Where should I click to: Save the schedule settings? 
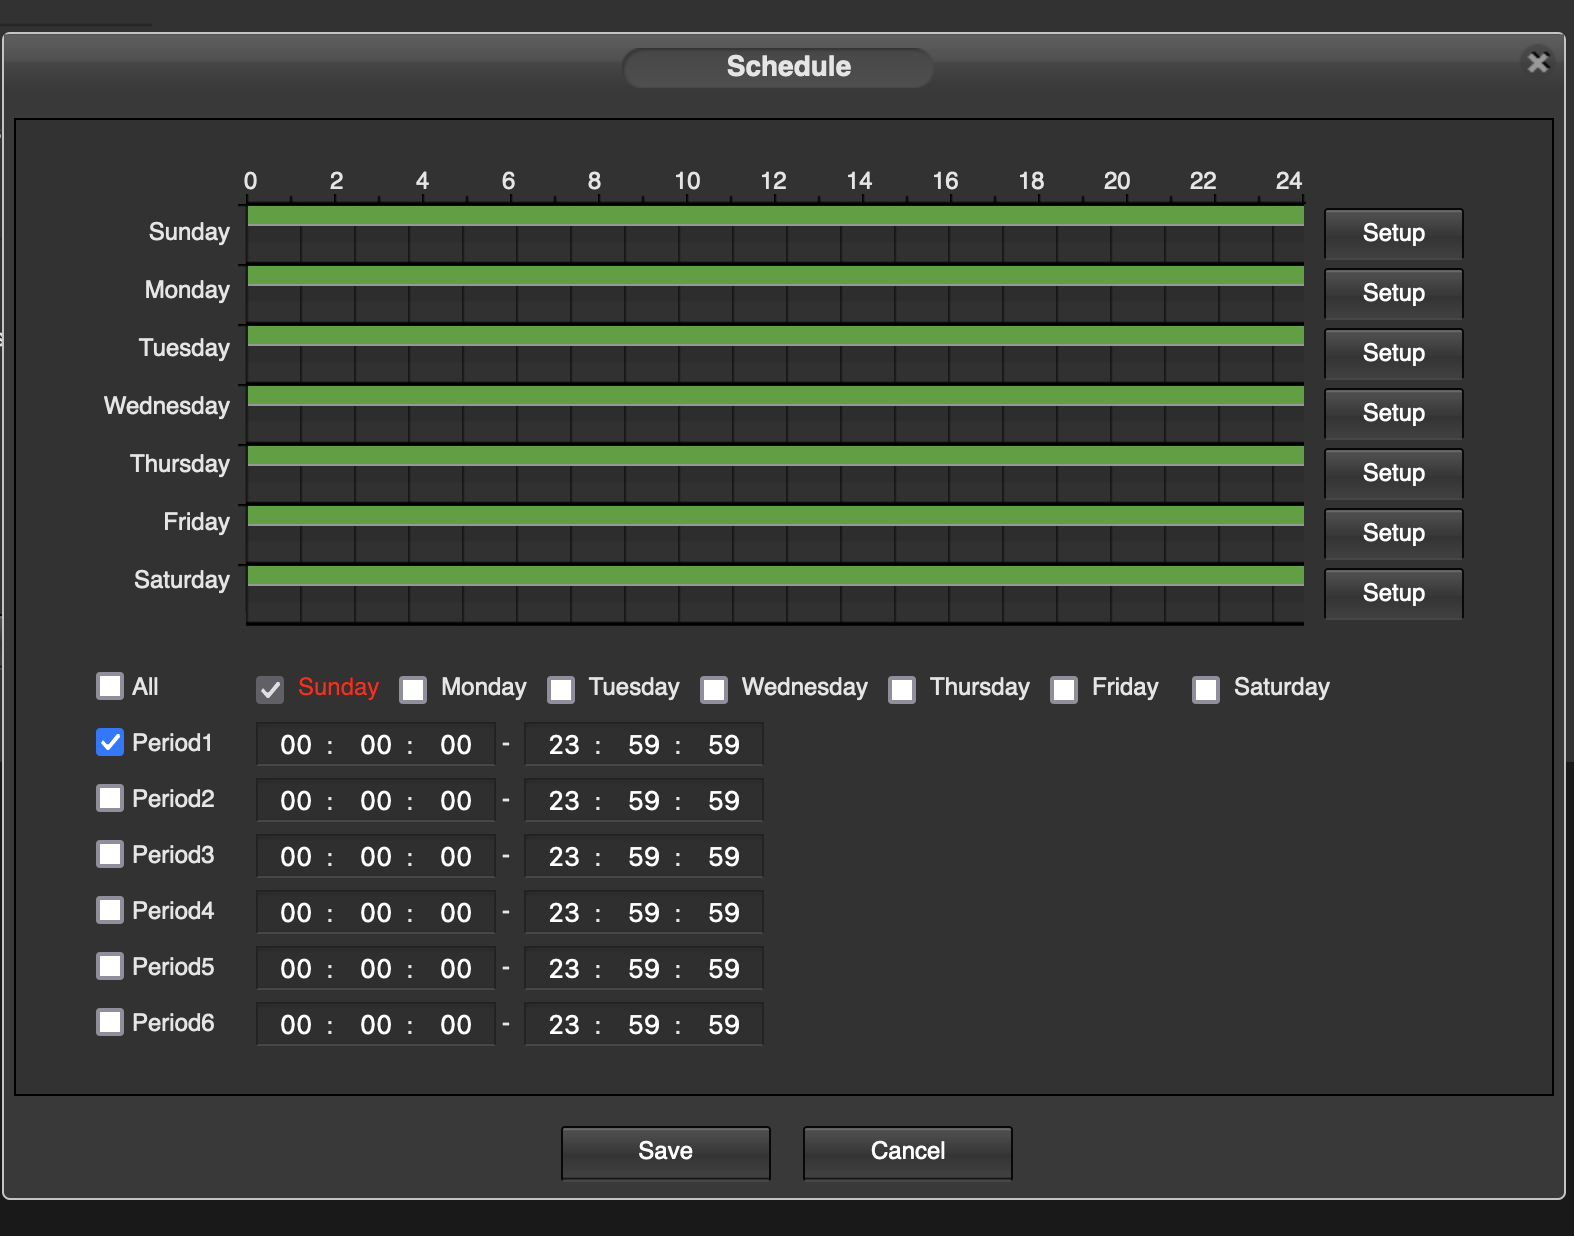(x=666, y=1152)
